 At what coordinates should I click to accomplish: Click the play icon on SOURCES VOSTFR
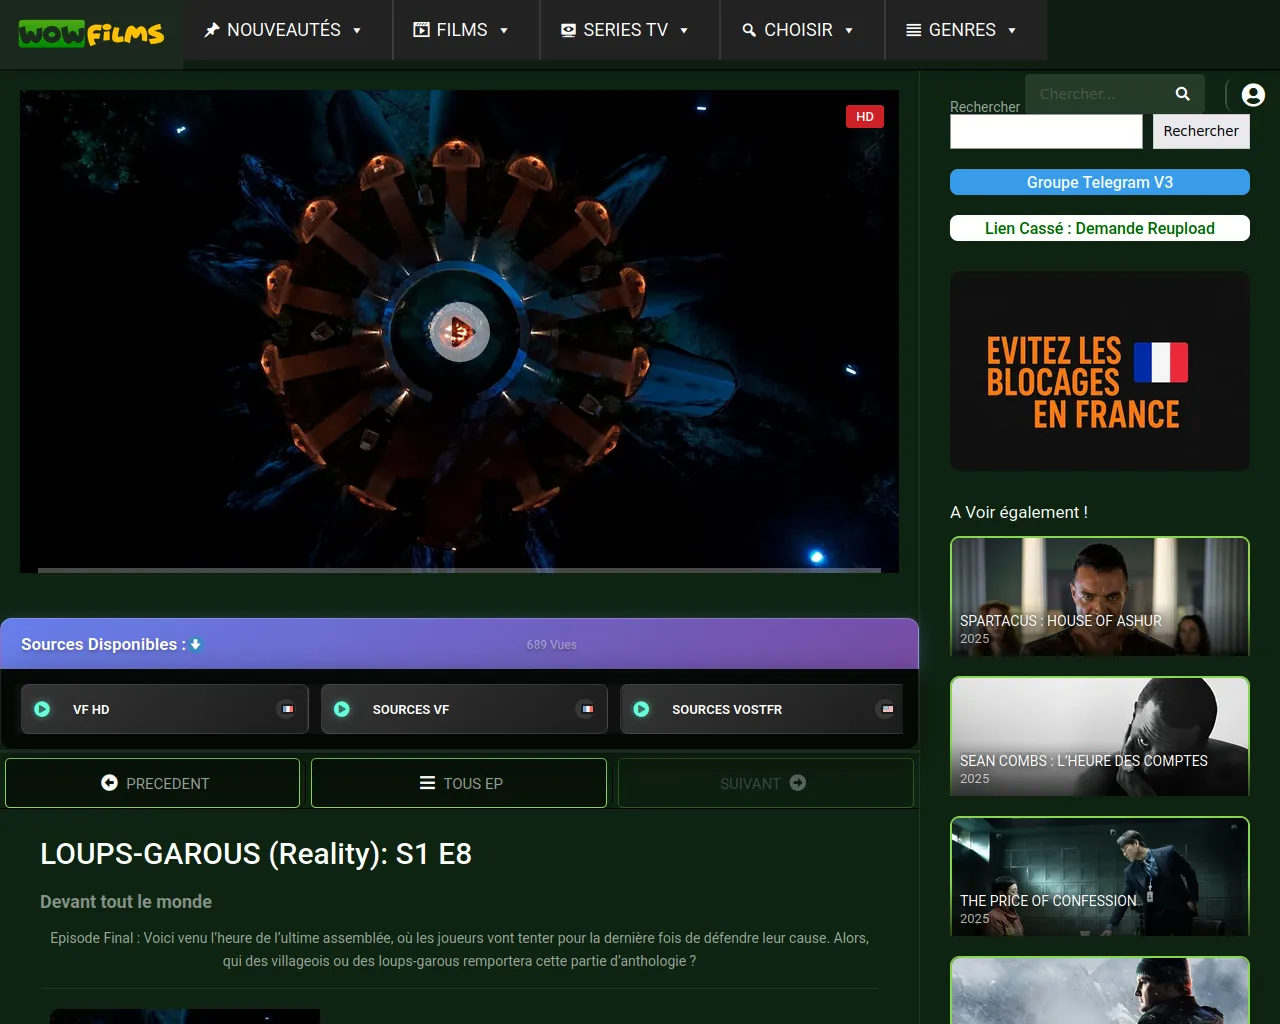click(x=642, y=709)
